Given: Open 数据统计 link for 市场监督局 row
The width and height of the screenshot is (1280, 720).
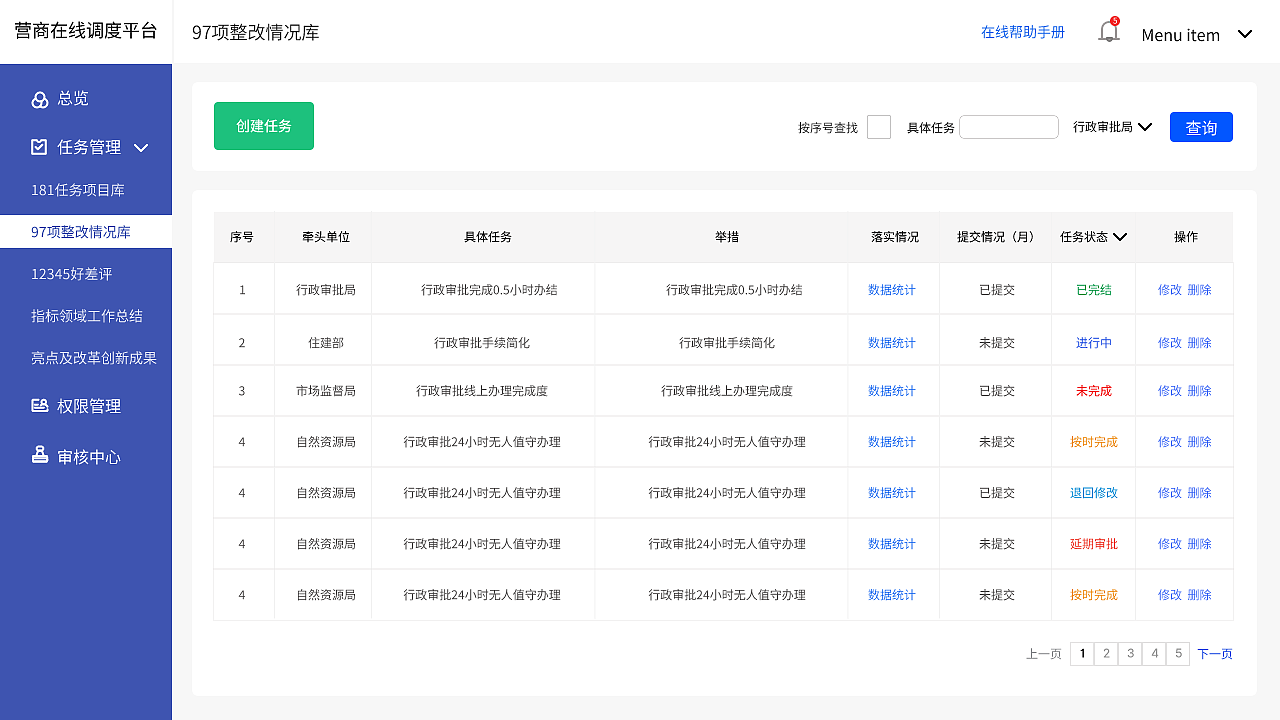Looking at the screenshot, I should (892, 391).
